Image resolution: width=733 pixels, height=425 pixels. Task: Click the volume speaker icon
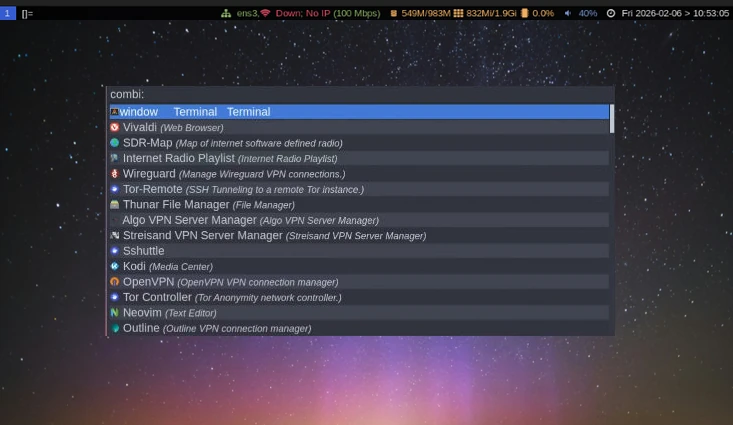(568, 13)
